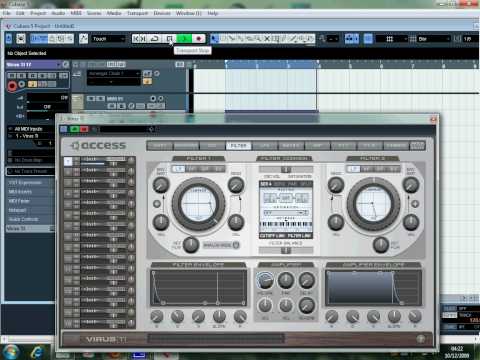
Task: Open the Transport menu
Action: click(x=137, y=13)
